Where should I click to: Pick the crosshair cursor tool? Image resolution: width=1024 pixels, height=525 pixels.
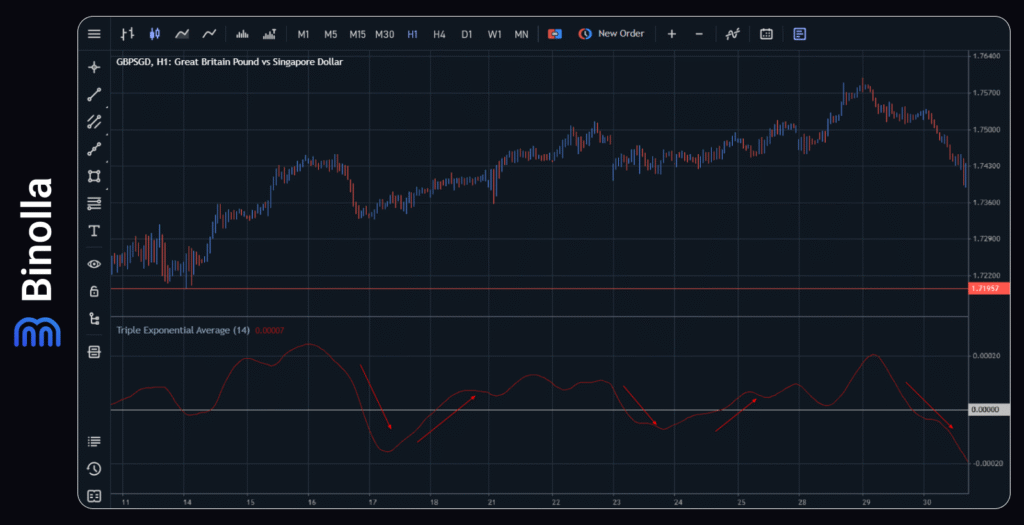pyautogui.click(x=94, y=67)
